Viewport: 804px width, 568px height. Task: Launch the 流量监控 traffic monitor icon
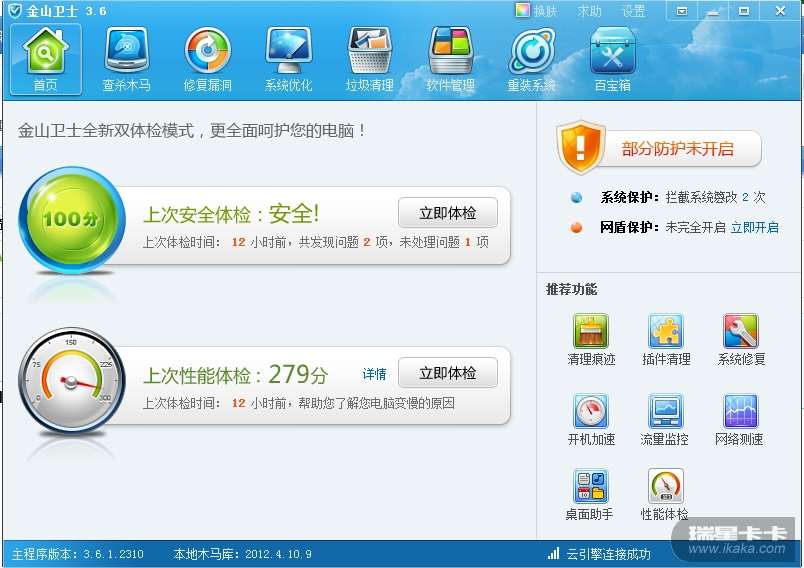coord(666,411)
